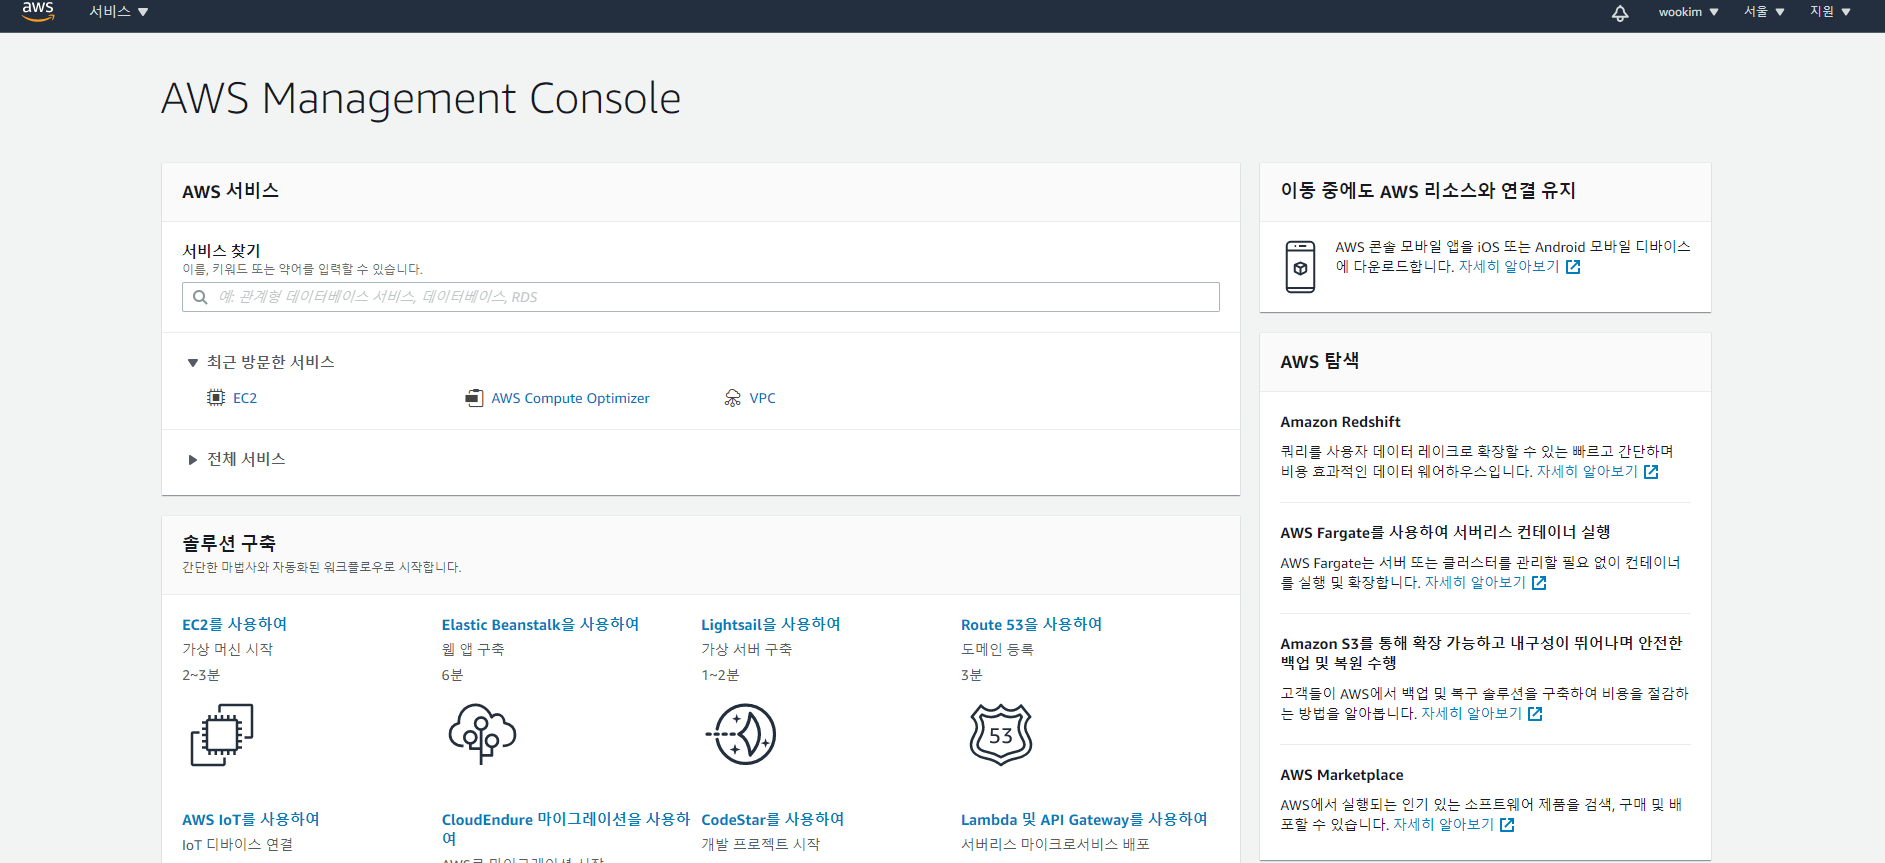Click the VPC cloud icon
Screen dimensions: 1885x863
point(733,398)
